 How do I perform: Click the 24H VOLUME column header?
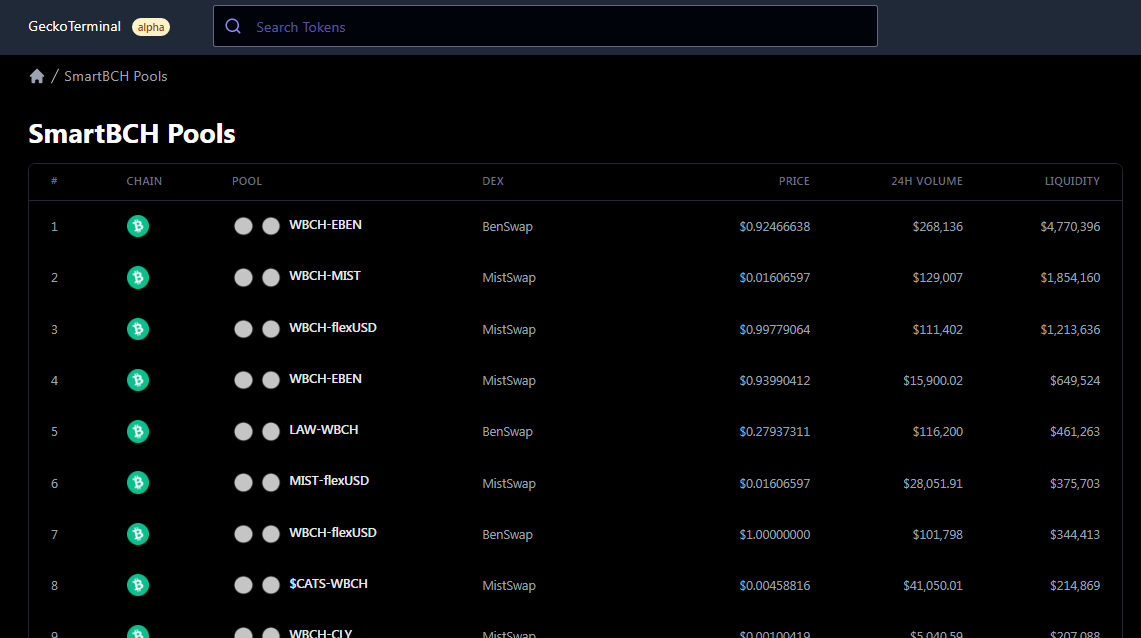[926, 181]
